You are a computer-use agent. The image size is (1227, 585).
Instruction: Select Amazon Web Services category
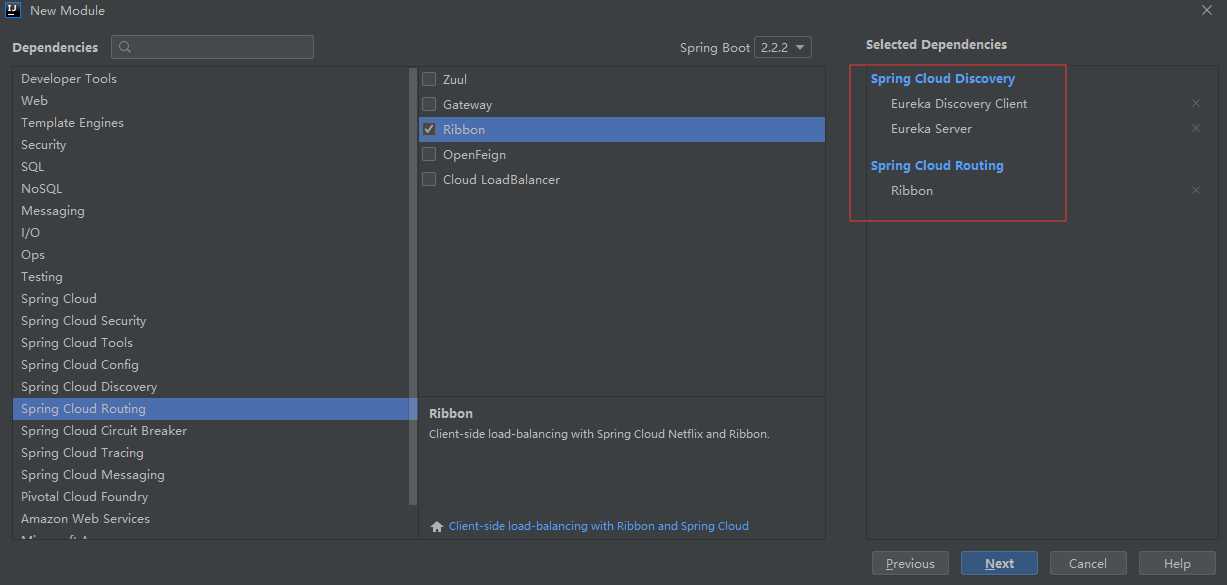tap(211, 518)
